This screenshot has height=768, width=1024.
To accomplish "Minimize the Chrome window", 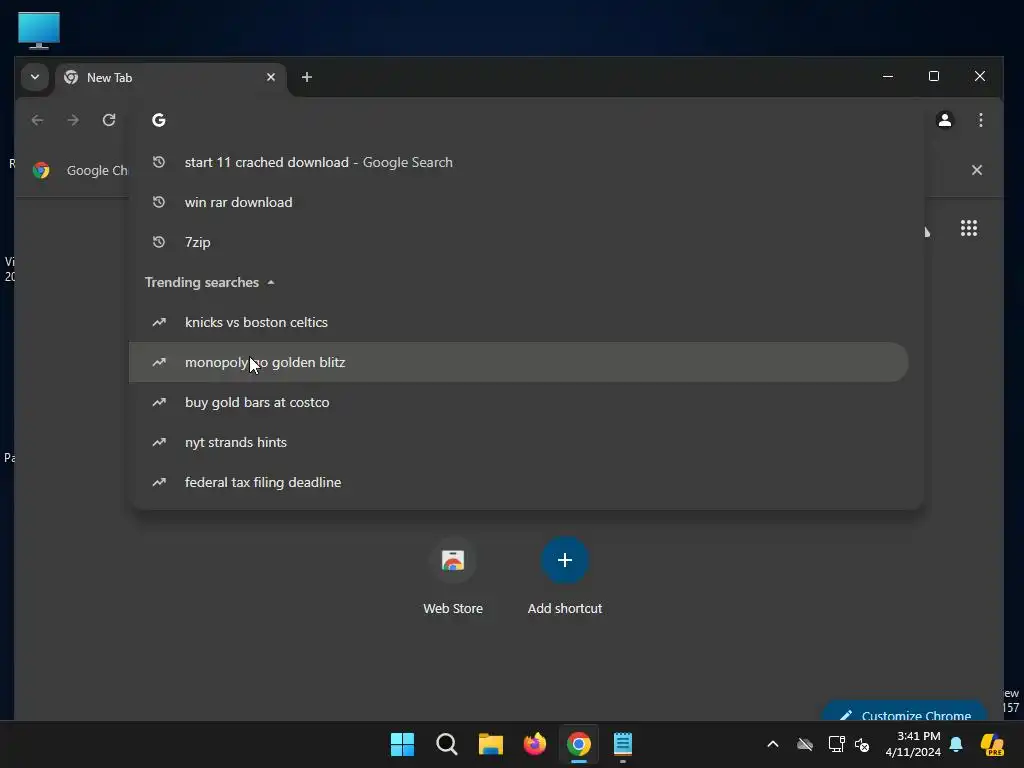I will click(x=888, y=76).
